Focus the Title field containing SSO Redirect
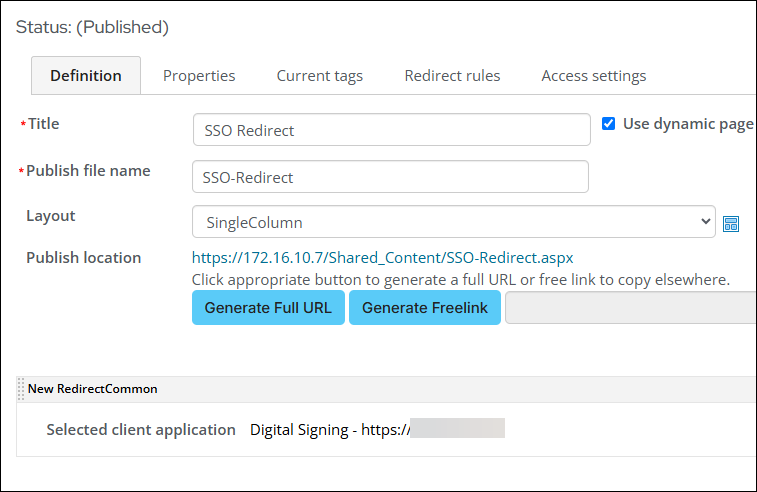Viewport: 757px width, 492px height. click(x=392, y=130)
